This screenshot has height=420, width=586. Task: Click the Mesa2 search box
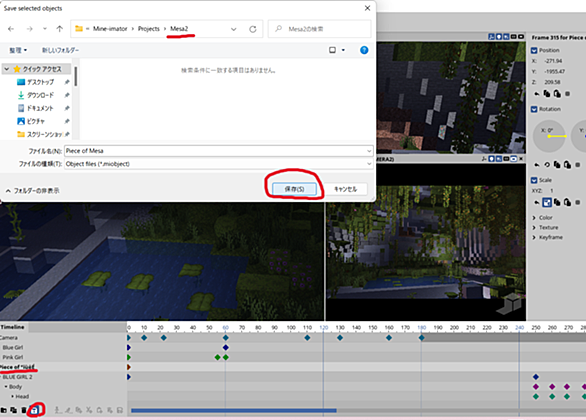point(320,29)
